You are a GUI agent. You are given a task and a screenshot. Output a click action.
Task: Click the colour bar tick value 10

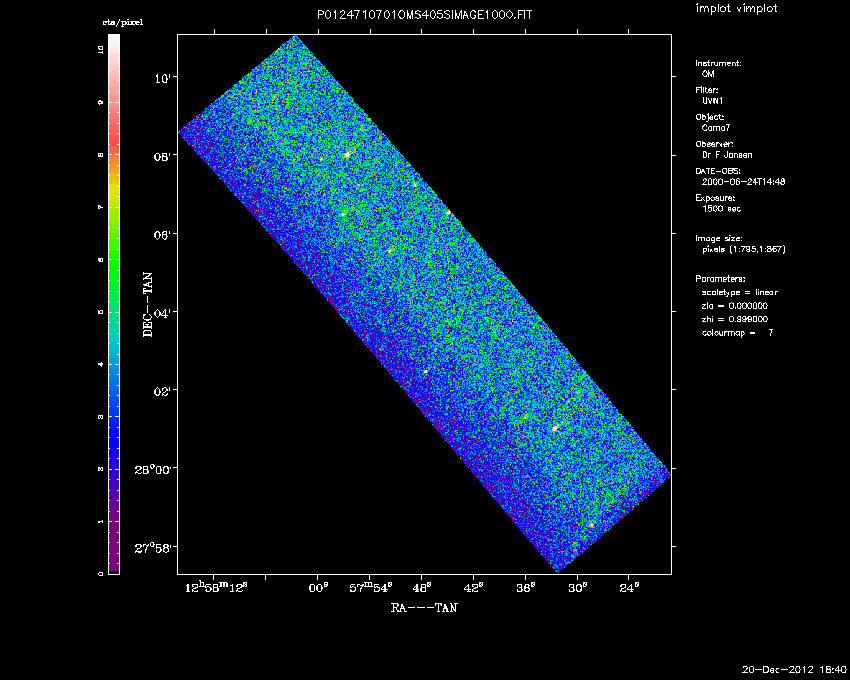pyautogui.click(x=100, y=49)
